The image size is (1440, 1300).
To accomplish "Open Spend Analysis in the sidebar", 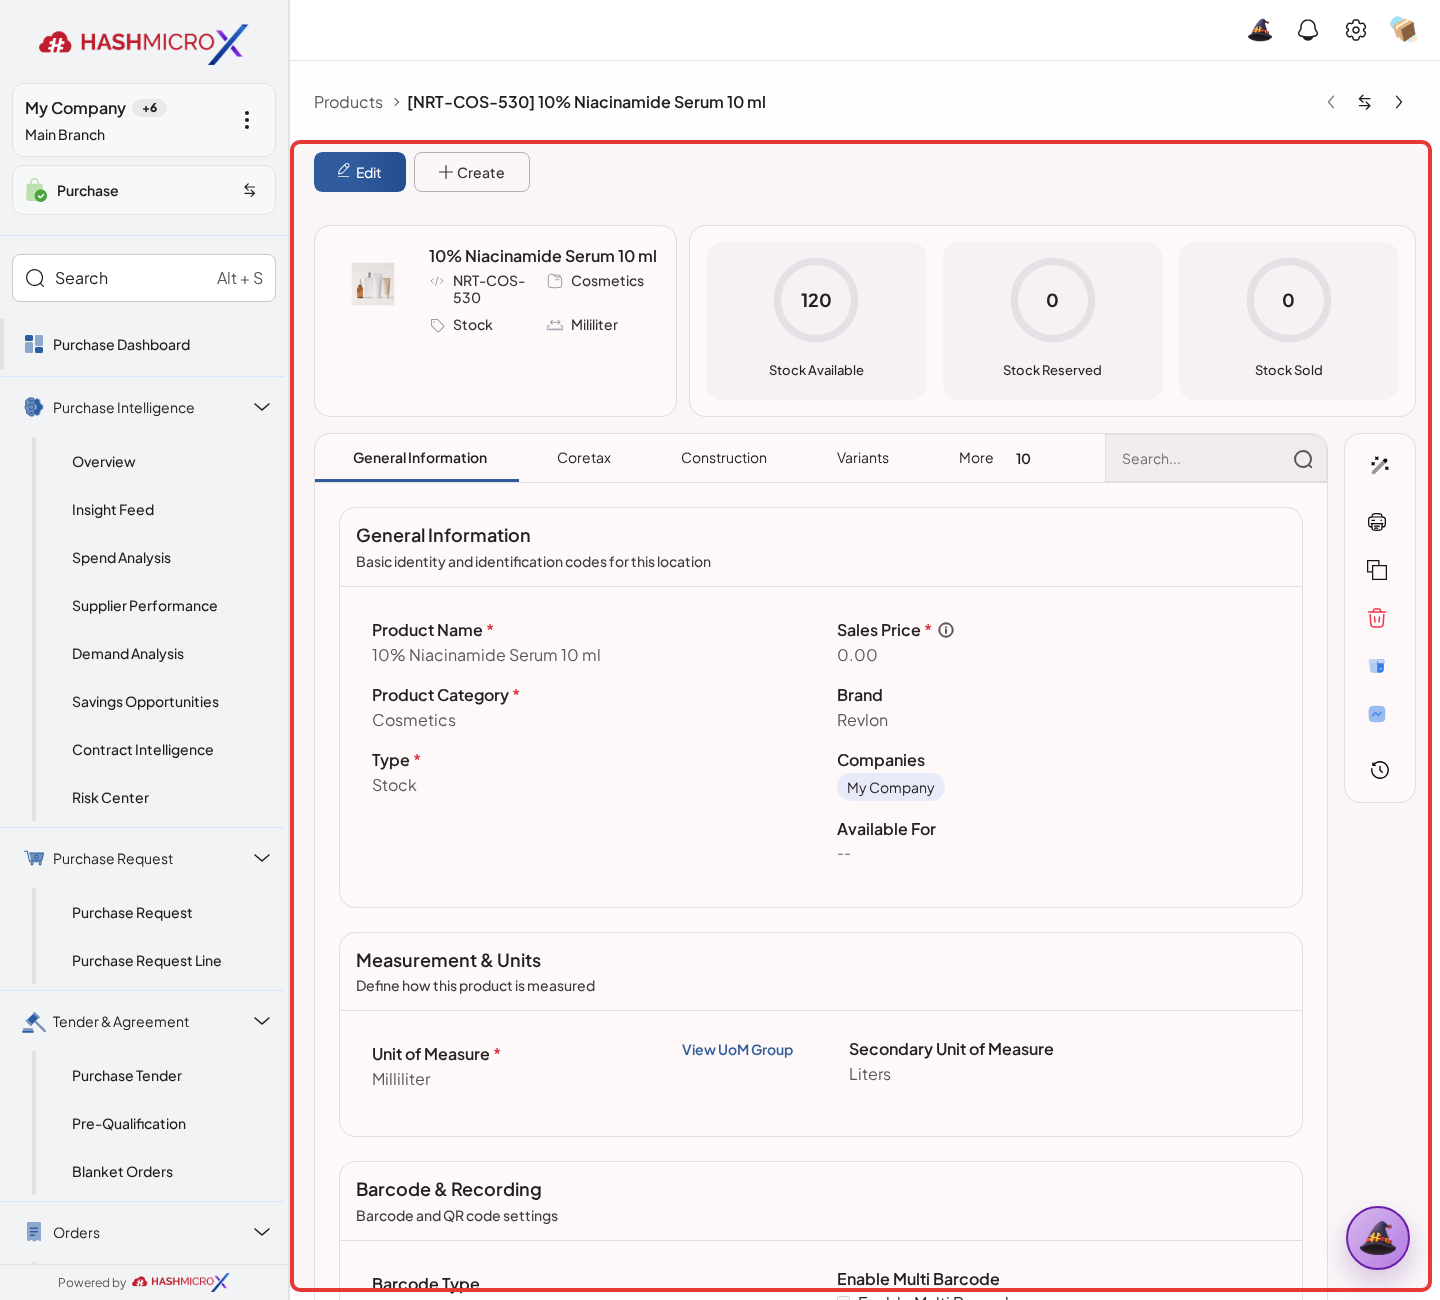I will [x=121, y=558].
